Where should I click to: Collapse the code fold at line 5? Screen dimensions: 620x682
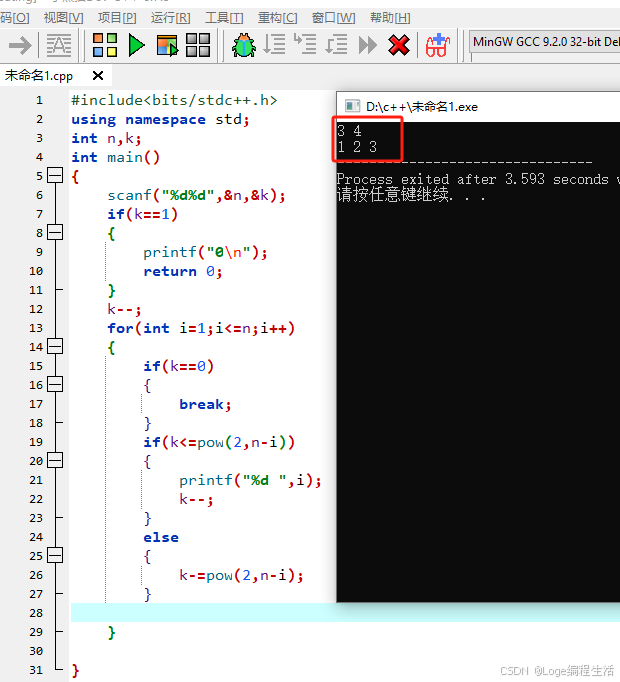click(55, 176)
